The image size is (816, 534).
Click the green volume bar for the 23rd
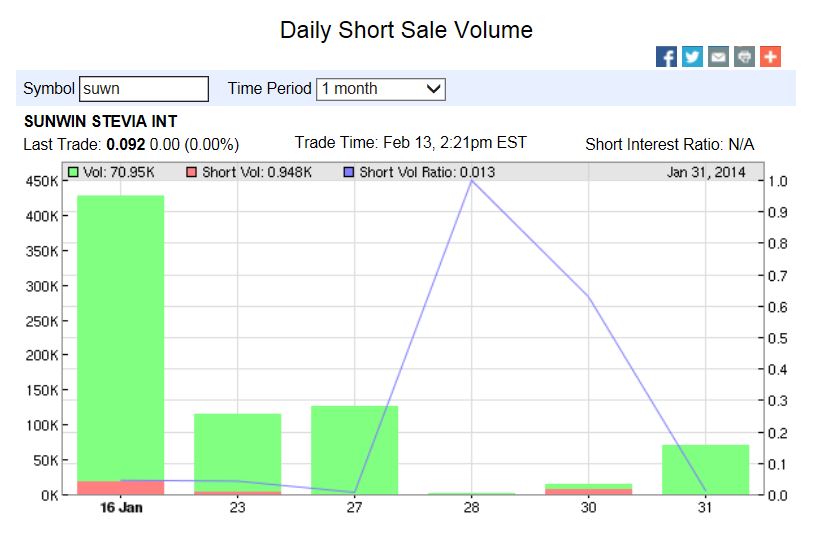pos(237,450)
